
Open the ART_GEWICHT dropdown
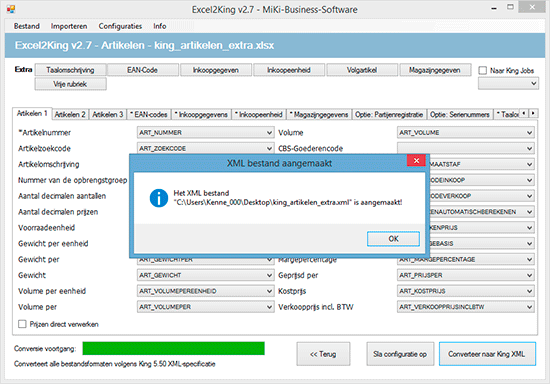[205, 275]
